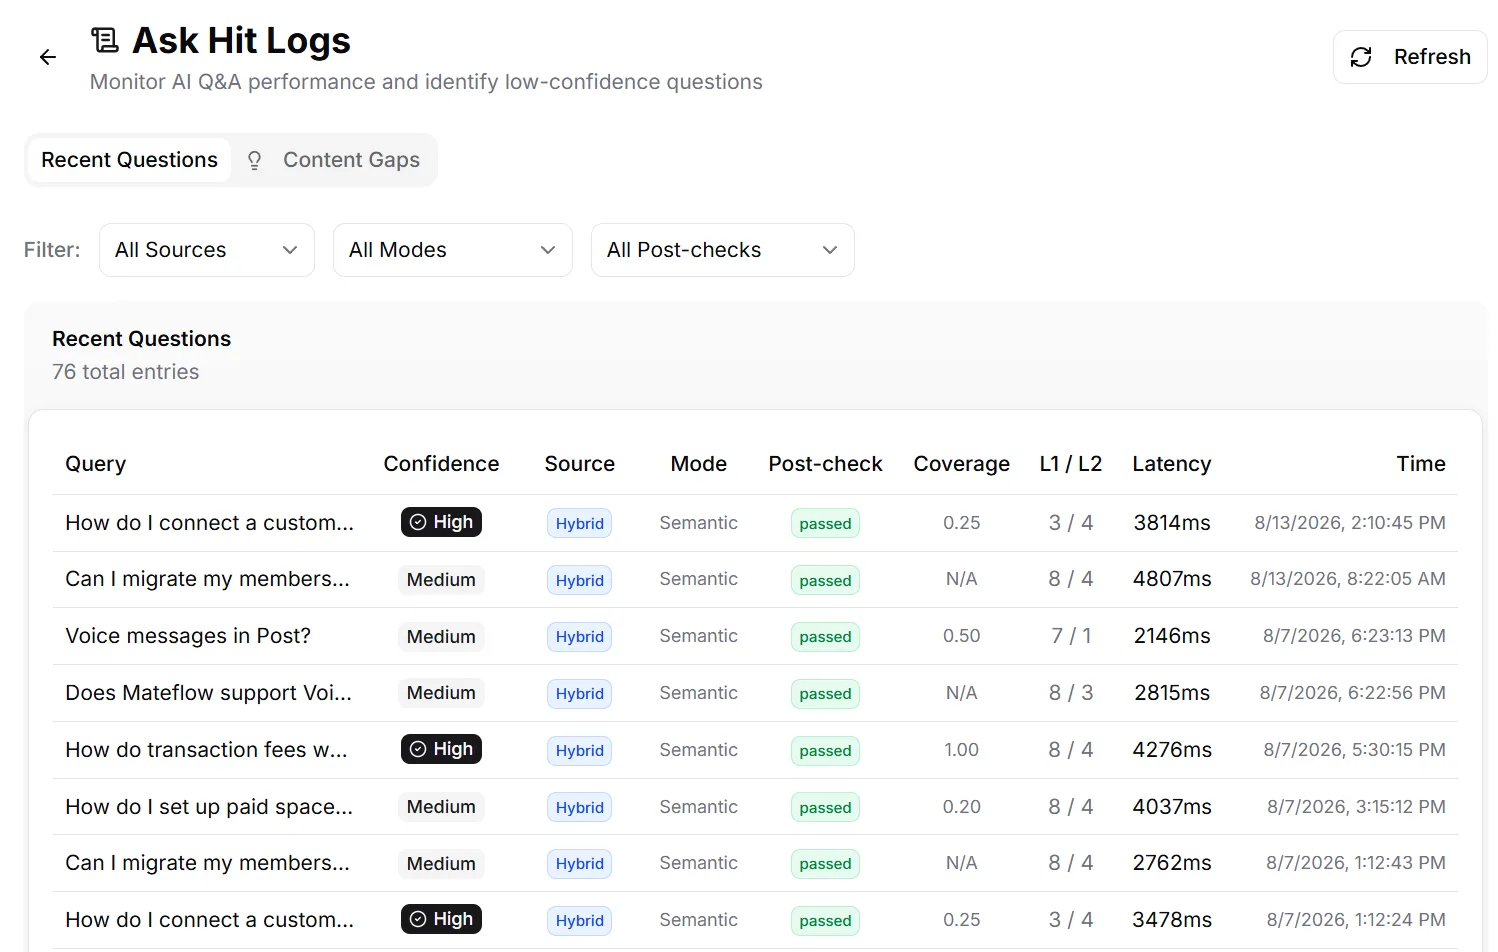
Task: Select the migrate members query with 2762ms latency
Action: click(x=208, y=863)
